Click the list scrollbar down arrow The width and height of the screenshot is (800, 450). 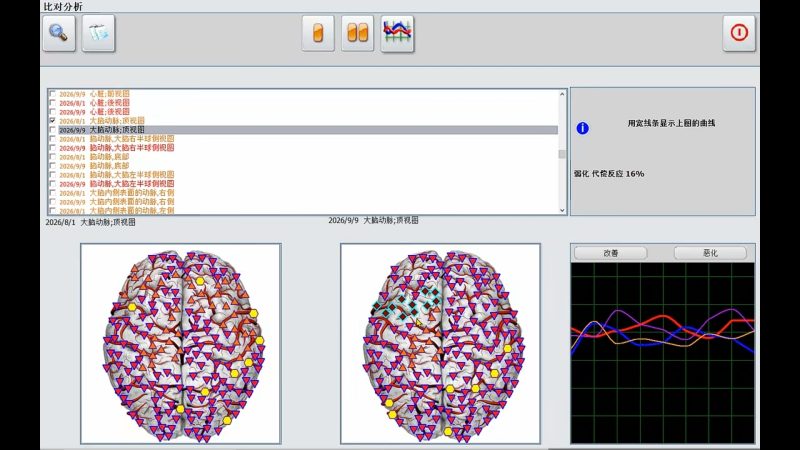pyautogui.click(x=562, y=210)
